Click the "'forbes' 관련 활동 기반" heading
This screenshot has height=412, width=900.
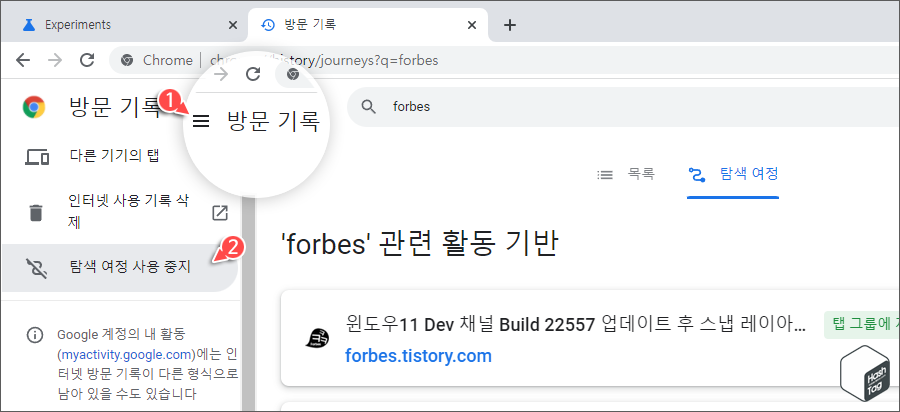click(x=420, y=245)
